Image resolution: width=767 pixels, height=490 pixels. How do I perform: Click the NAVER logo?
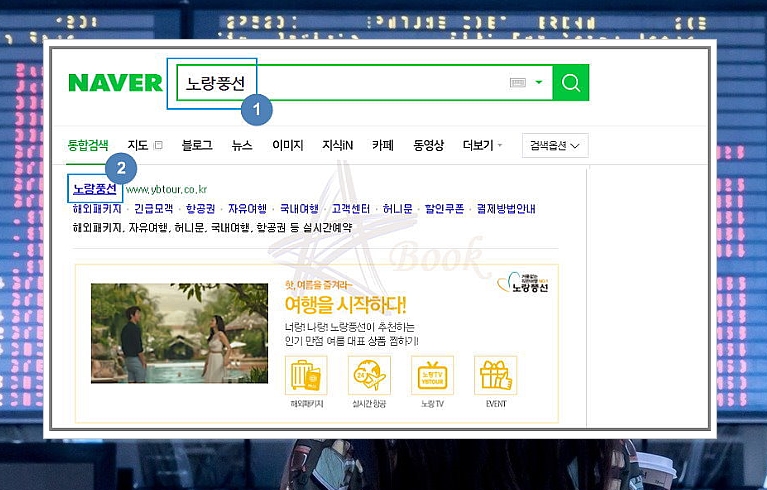click(x=115, y=83)
